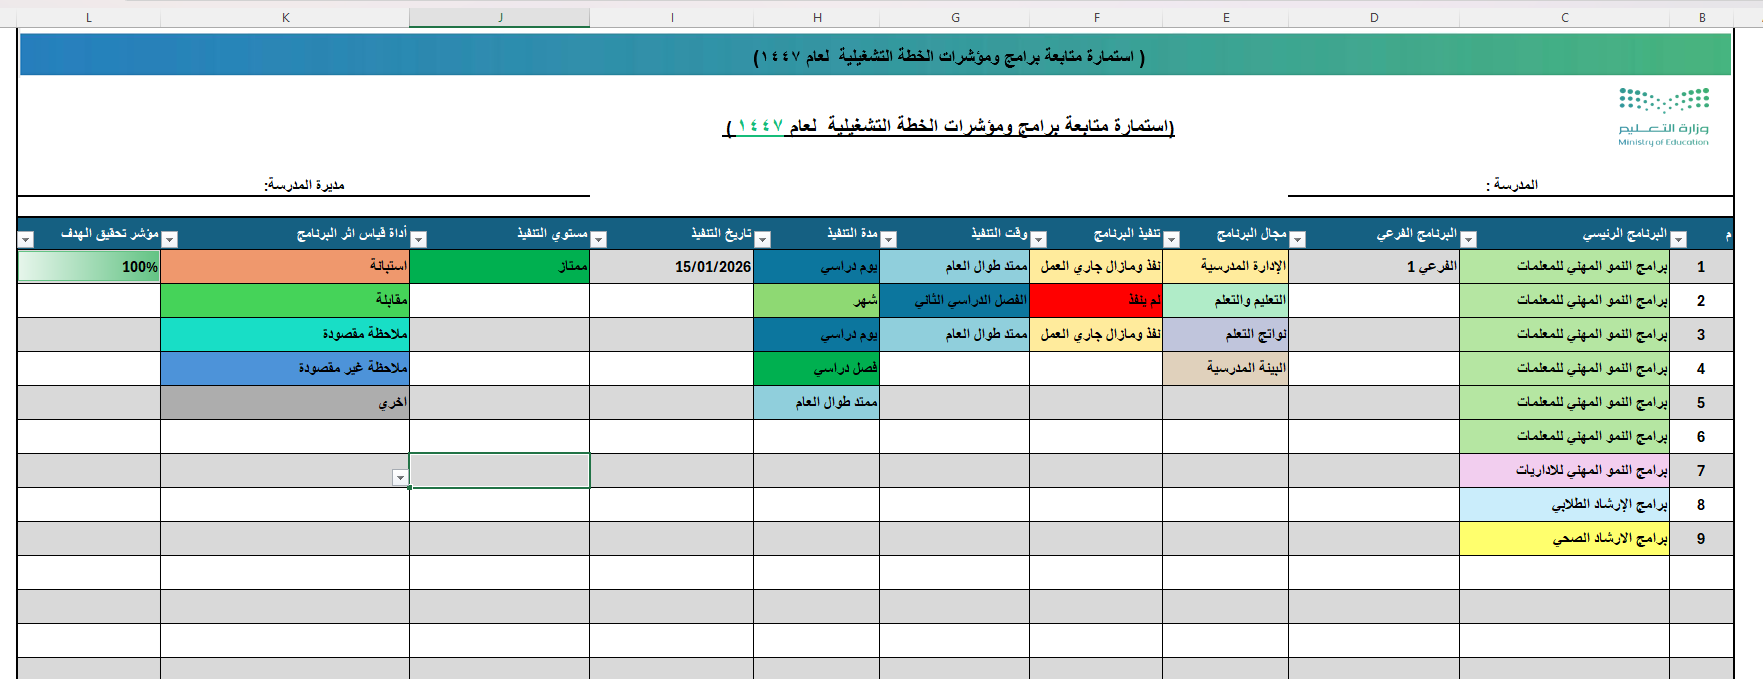Click the yellow برامج الارشاد الصحي cell
This screenshot has height=679, width=1763.
click(x=1564, y=538)
